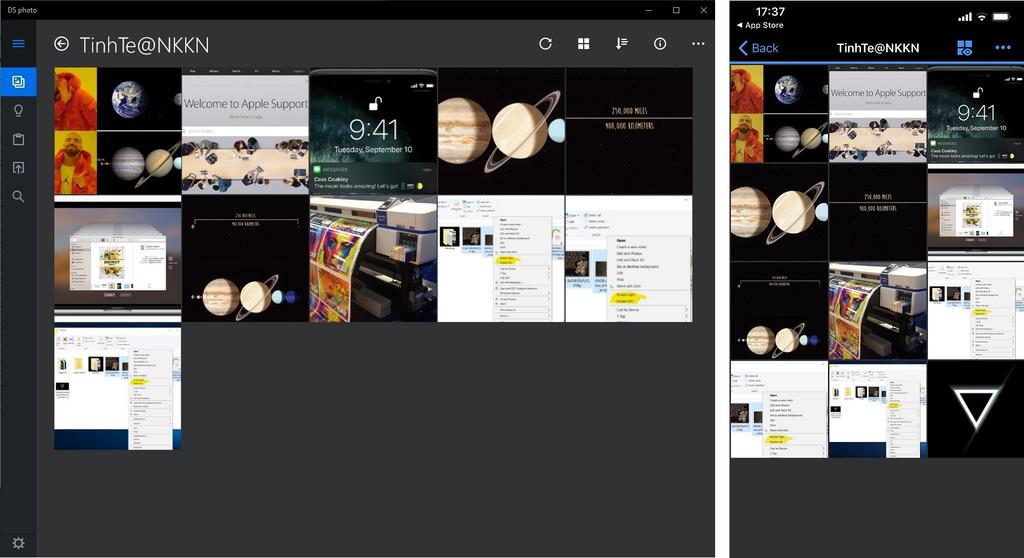Screen dimensions: 1024x558
Task: Open white triangle logo thumbnail on phone
Action: pyautogui.click(x=976, y=409)
